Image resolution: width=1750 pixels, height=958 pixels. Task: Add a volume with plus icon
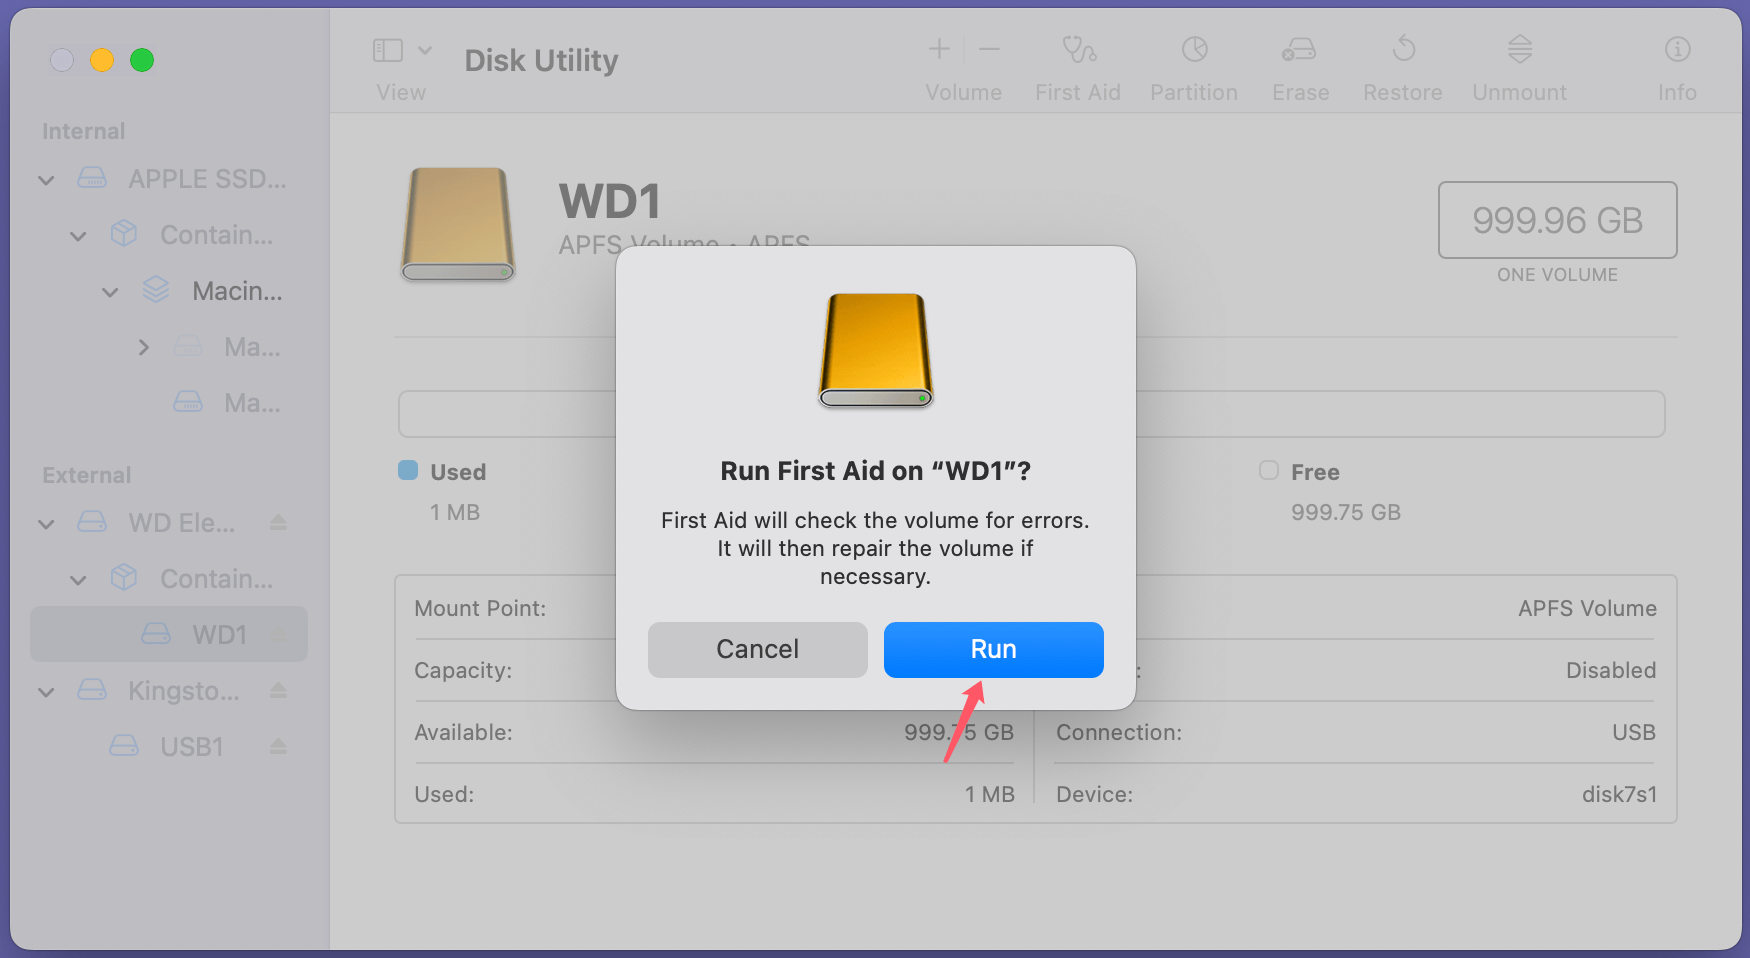(939, 49)
